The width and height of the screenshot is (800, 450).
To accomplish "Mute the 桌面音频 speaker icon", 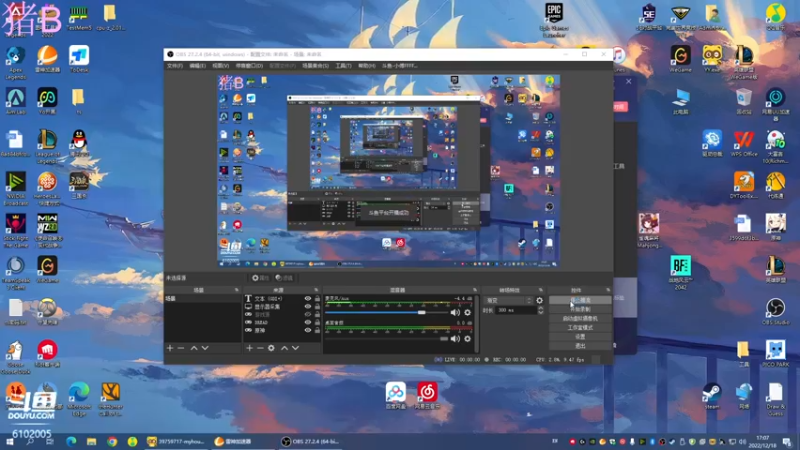I will point(455,339).
